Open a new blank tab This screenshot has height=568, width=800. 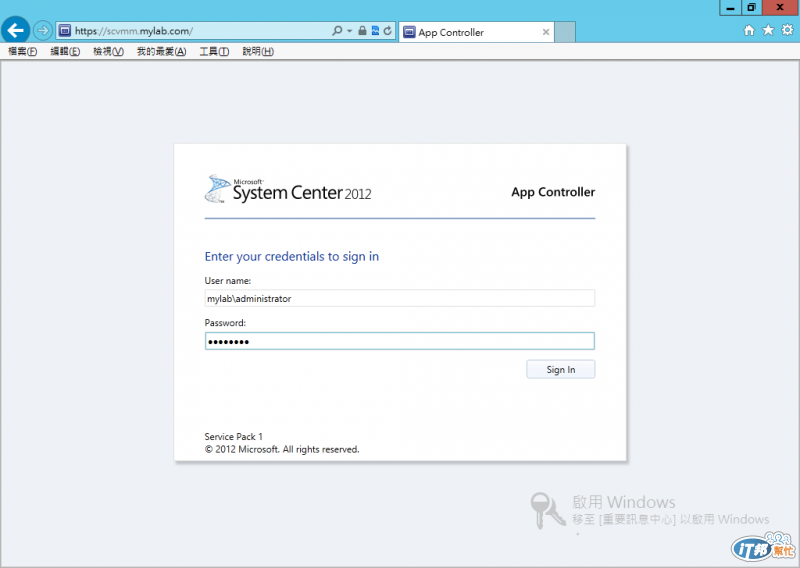[565, 32]
